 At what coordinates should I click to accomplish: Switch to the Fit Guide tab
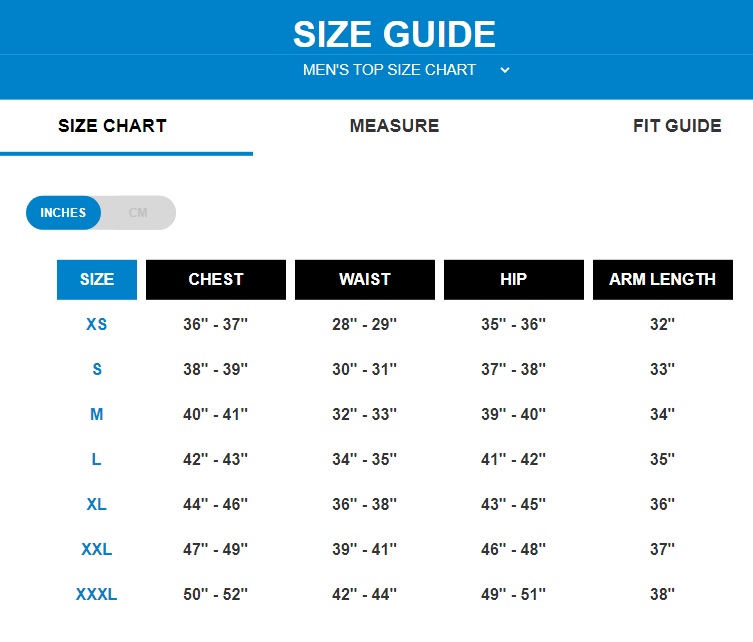[677, 126]
